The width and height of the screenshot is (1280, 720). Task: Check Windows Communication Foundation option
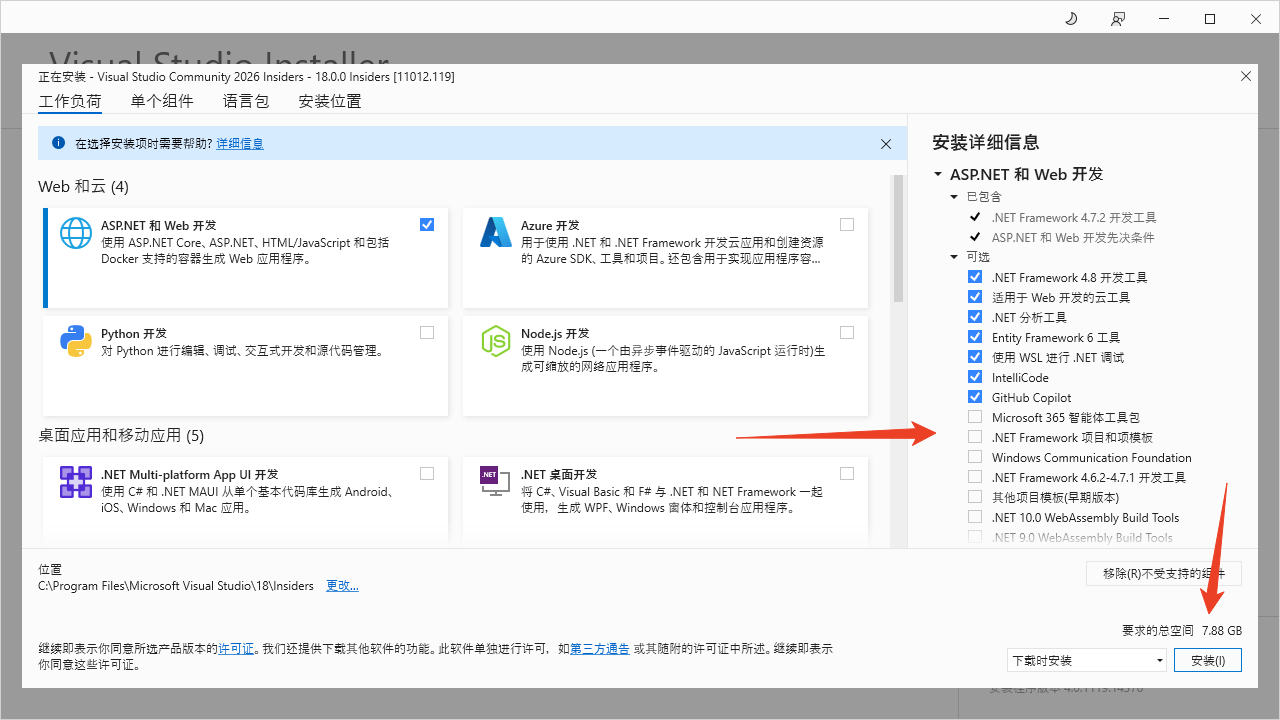click(x=975, y=457)
